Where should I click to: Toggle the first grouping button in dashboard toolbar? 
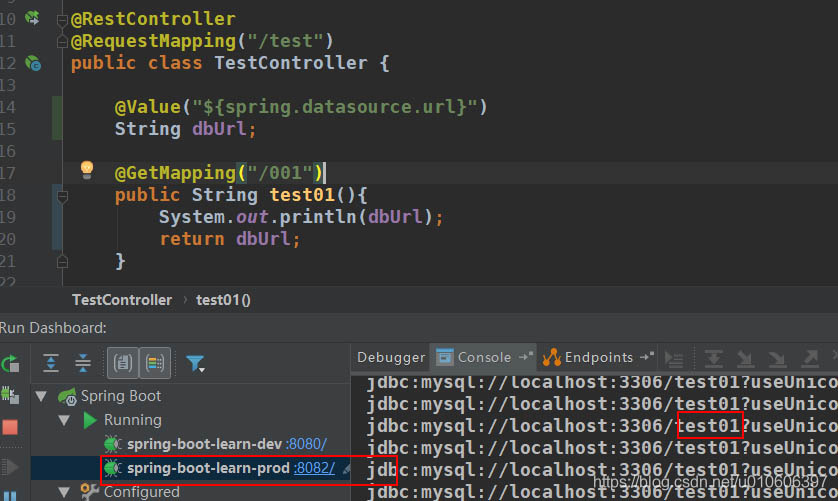123,363
